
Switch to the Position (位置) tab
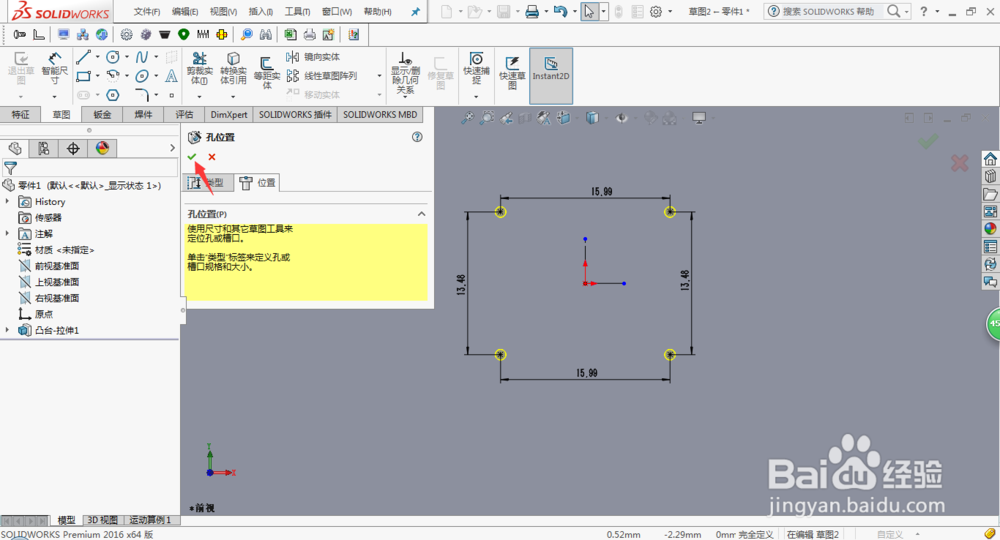257,183
